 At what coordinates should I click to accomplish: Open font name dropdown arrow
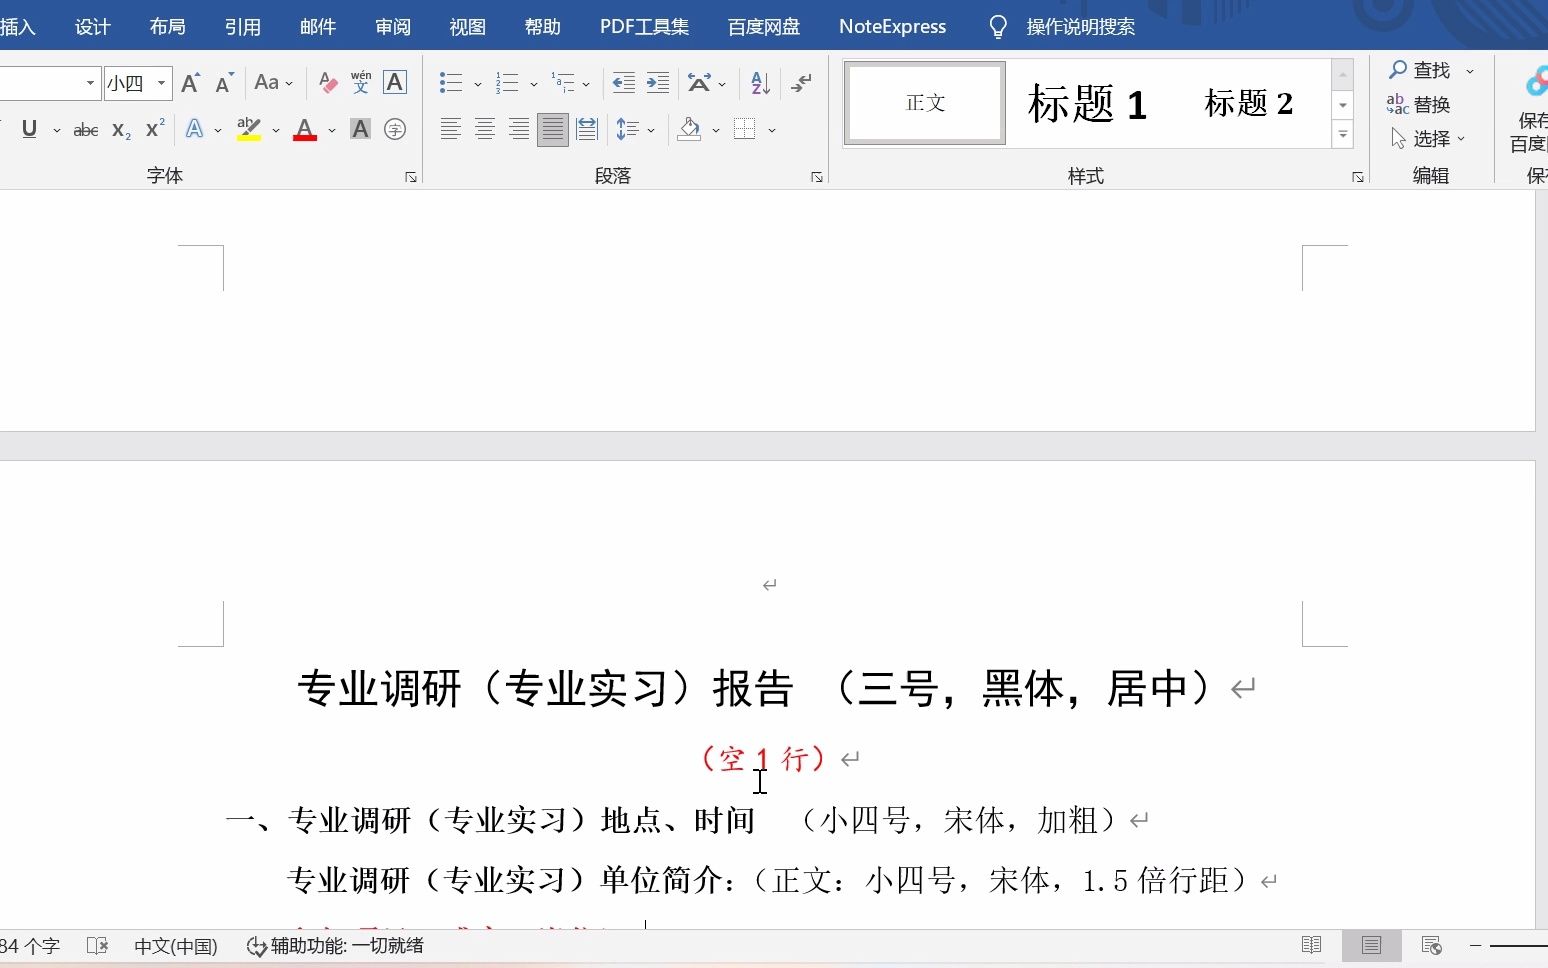click(90, 83)
